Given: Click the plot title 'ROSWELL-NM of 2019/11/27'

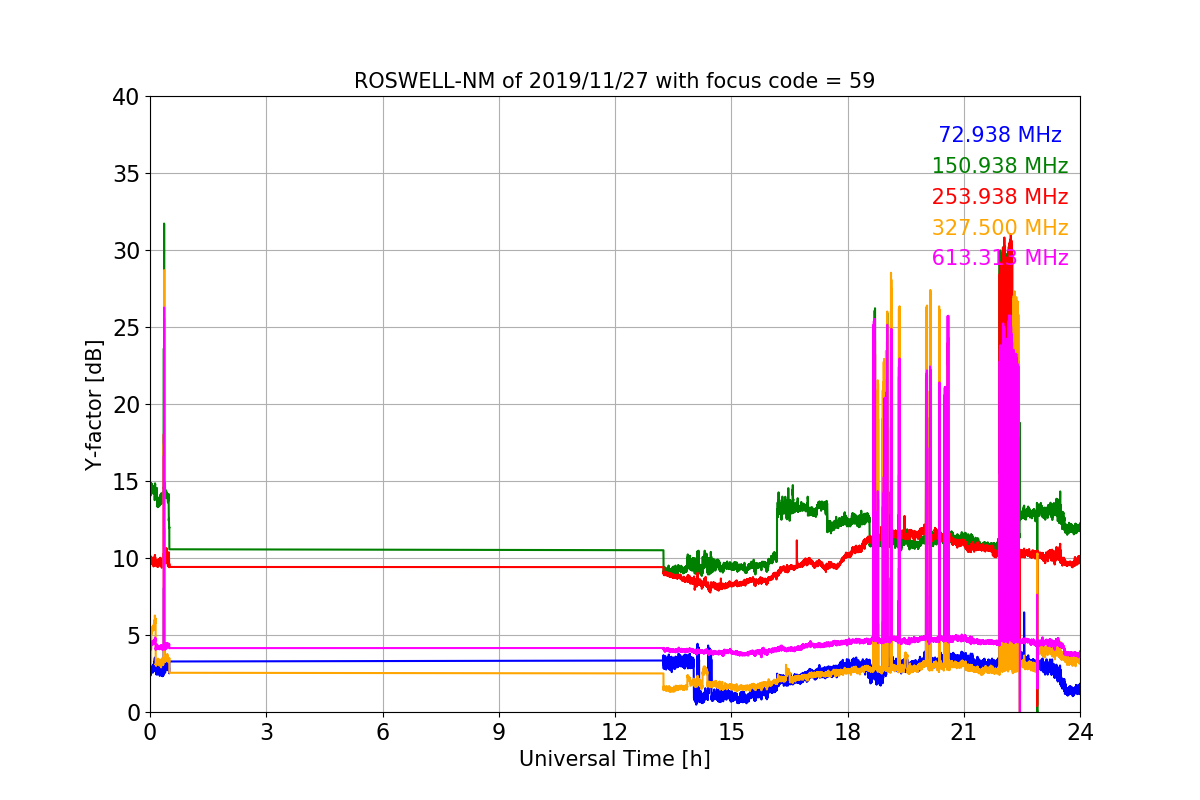Looking at the screenshot, I should pos(614,81).
